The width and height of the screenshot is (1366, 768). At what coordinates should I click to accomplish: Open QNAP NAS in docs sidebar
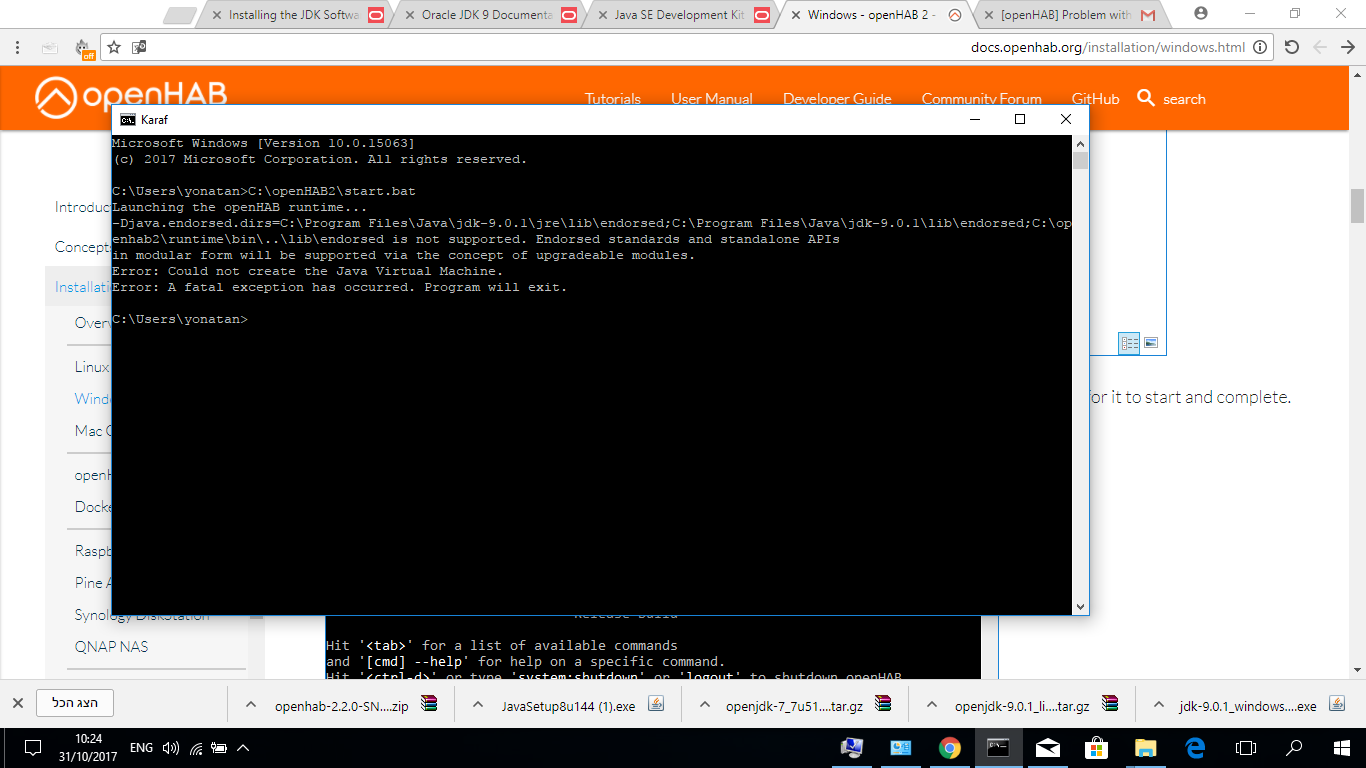(x=111, y=647)
